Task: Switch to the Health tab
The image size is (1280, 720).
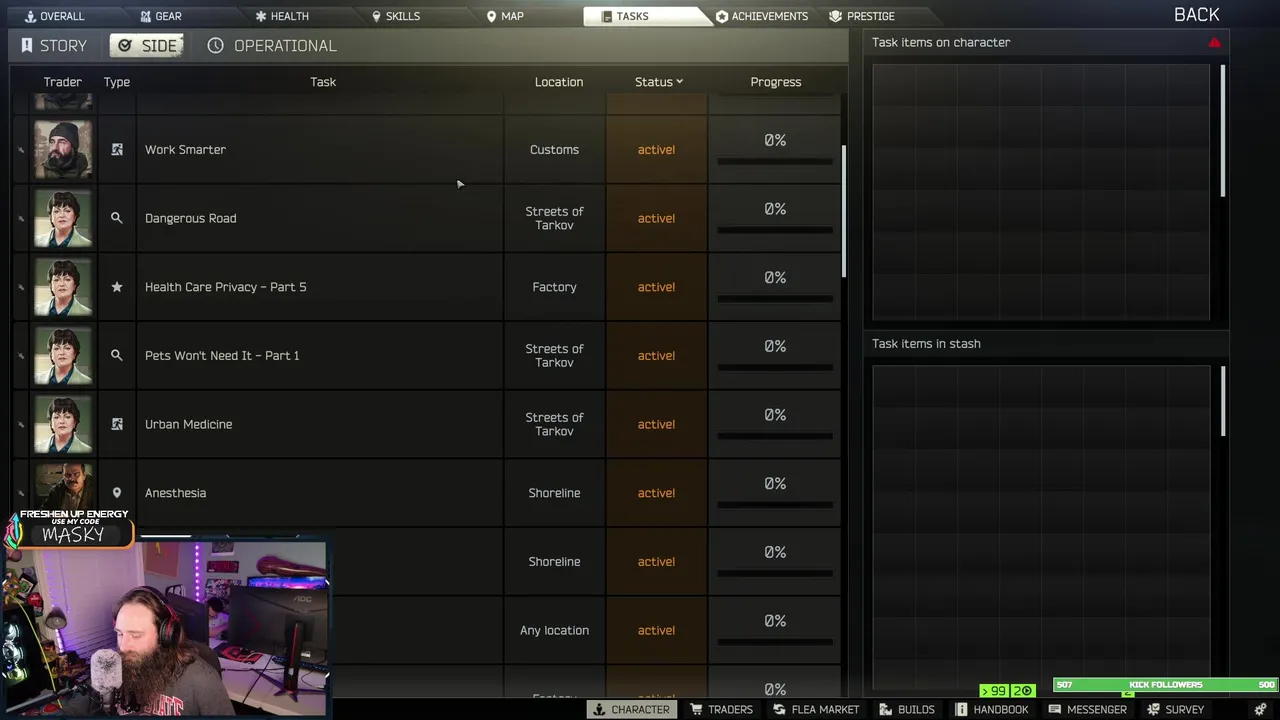Action: coord(282,16)
